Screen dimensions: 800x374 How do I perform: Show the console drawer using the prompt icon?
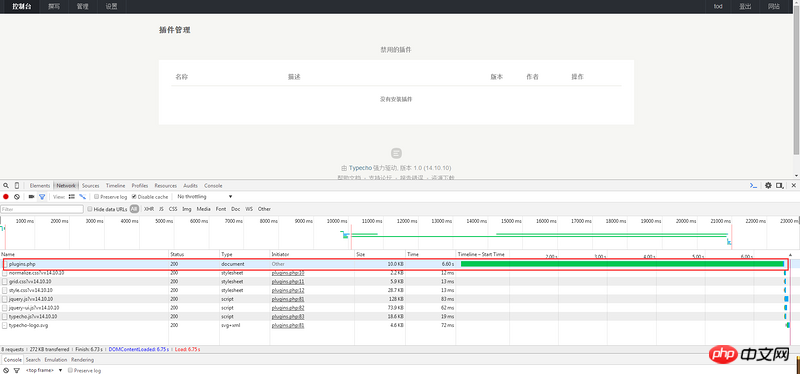(753, 186)
